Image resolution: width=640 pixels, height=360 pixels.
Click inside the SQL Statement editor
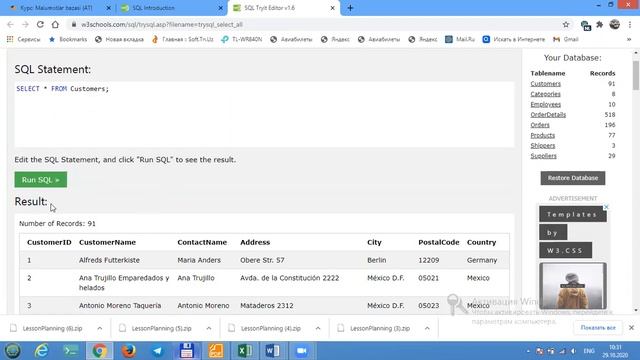[x=264, y=114]
